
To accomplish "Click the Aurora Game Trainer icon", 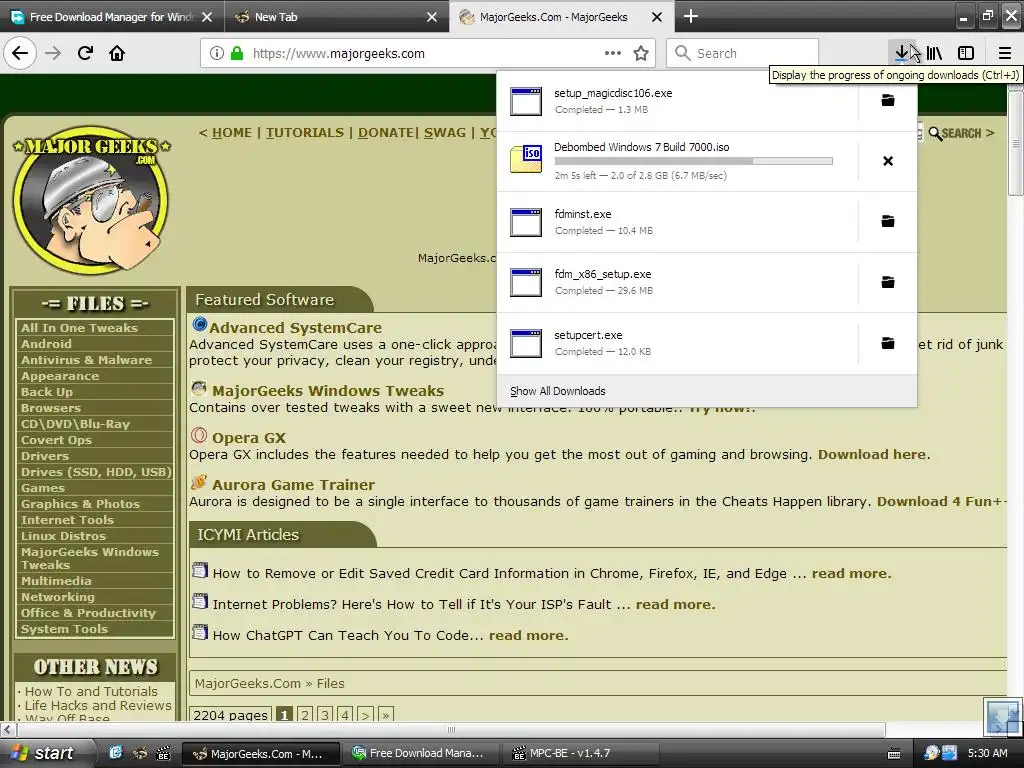I will [199, 483].
